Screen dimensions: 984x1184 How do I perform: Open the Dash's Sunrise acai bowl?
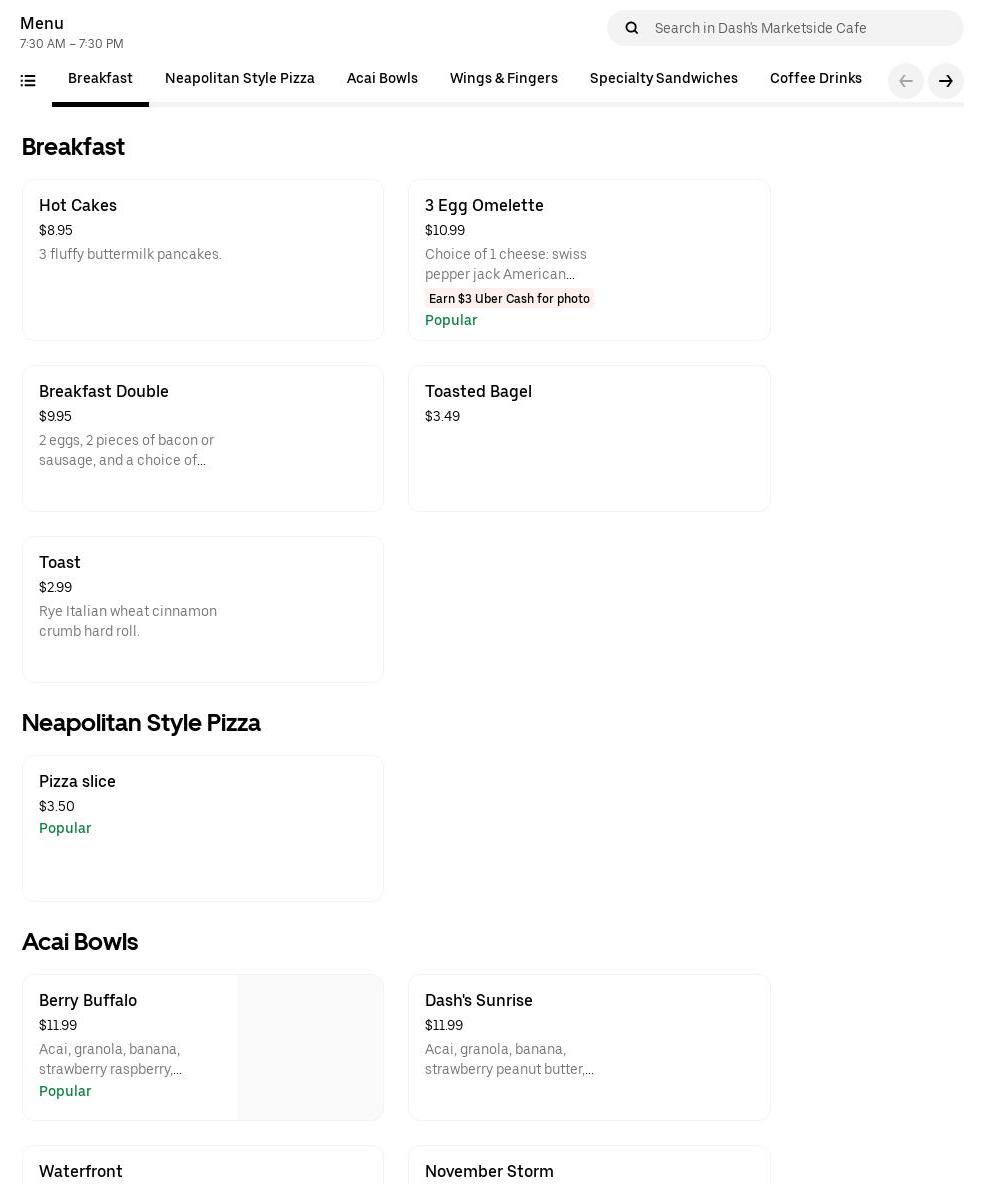click(589, 1047)
